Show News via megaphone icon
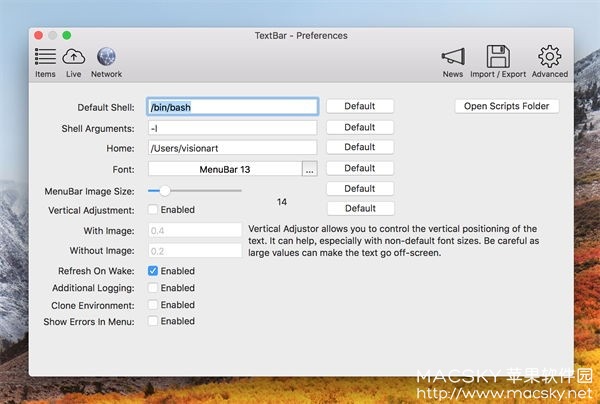 click(x=453, y=63)
